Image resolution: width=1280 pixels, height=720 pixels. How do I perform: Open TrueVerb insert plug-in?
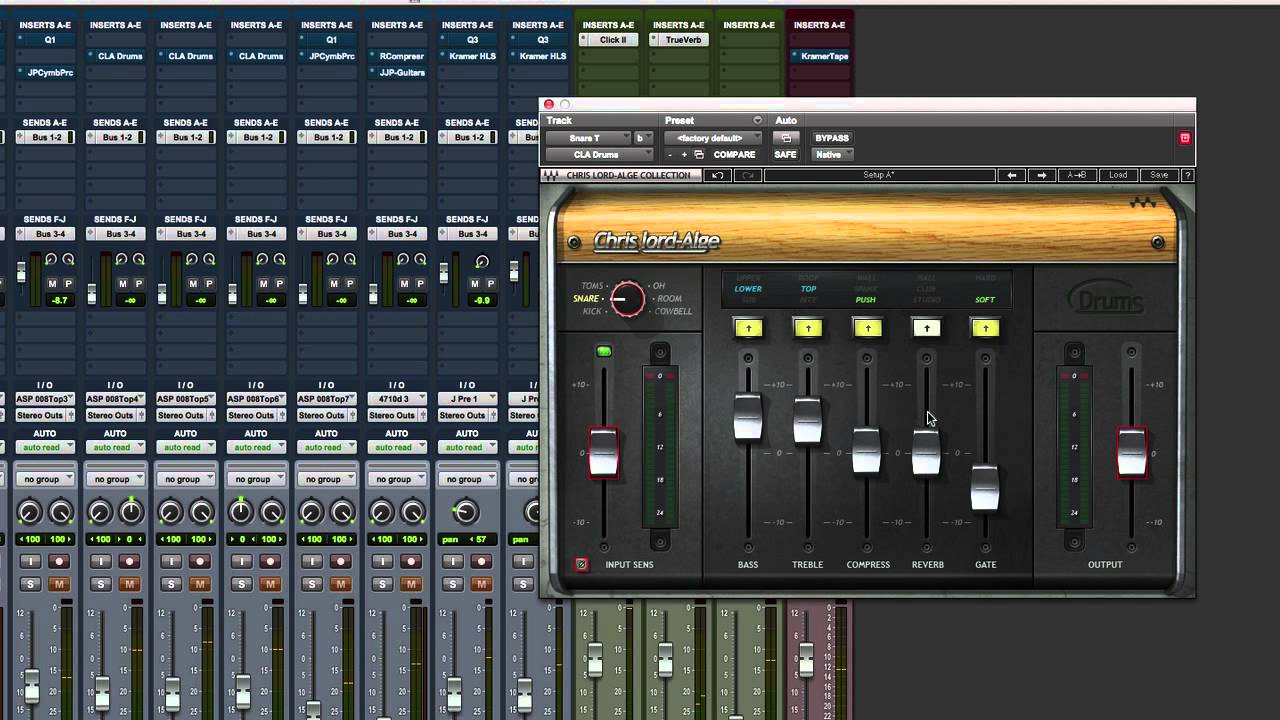pos(679,40)
